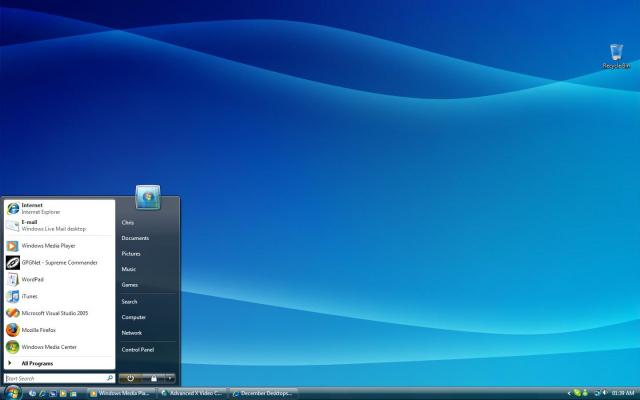Open Documents from the Start menu
Screen dimensions: 640x400
[x=135, y=238]
